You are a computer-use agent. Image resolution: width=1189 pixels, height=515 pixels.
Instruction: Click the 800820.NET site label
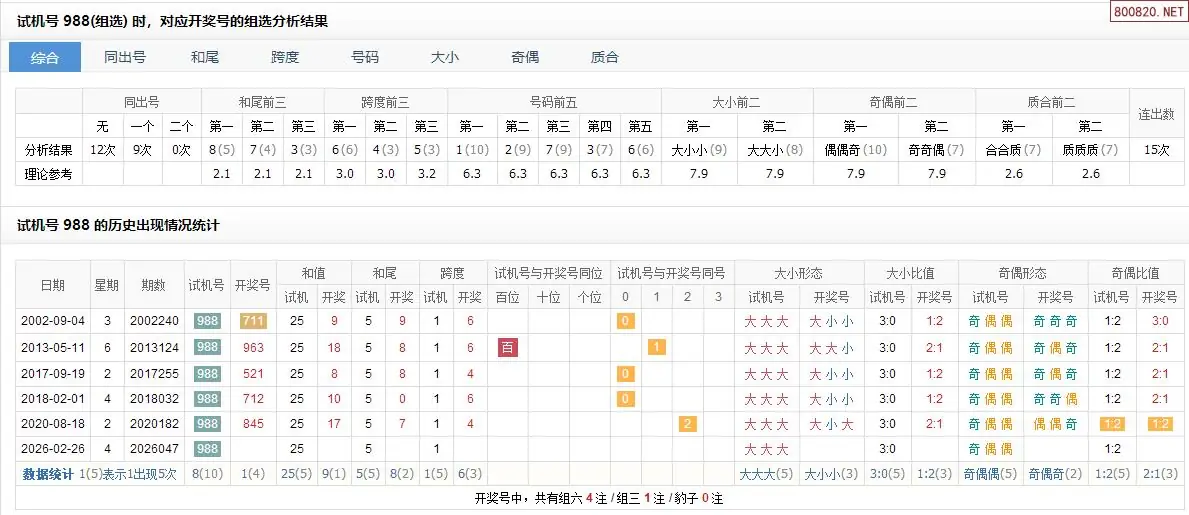pyautogui.click(x=1147, y=12)
